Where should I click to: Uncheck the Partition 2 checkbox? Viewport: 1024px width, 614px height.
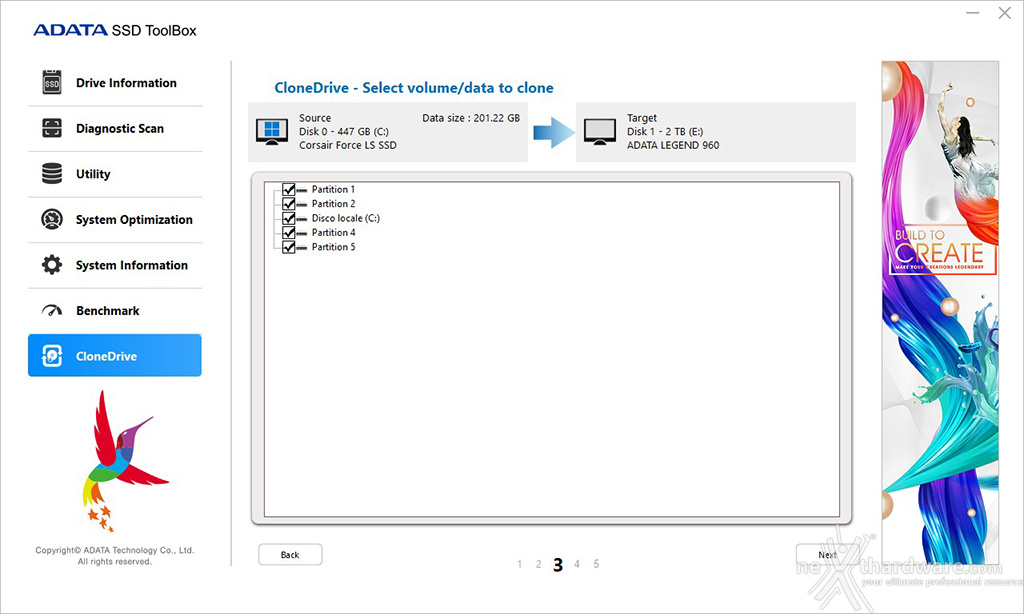[289, 204]
